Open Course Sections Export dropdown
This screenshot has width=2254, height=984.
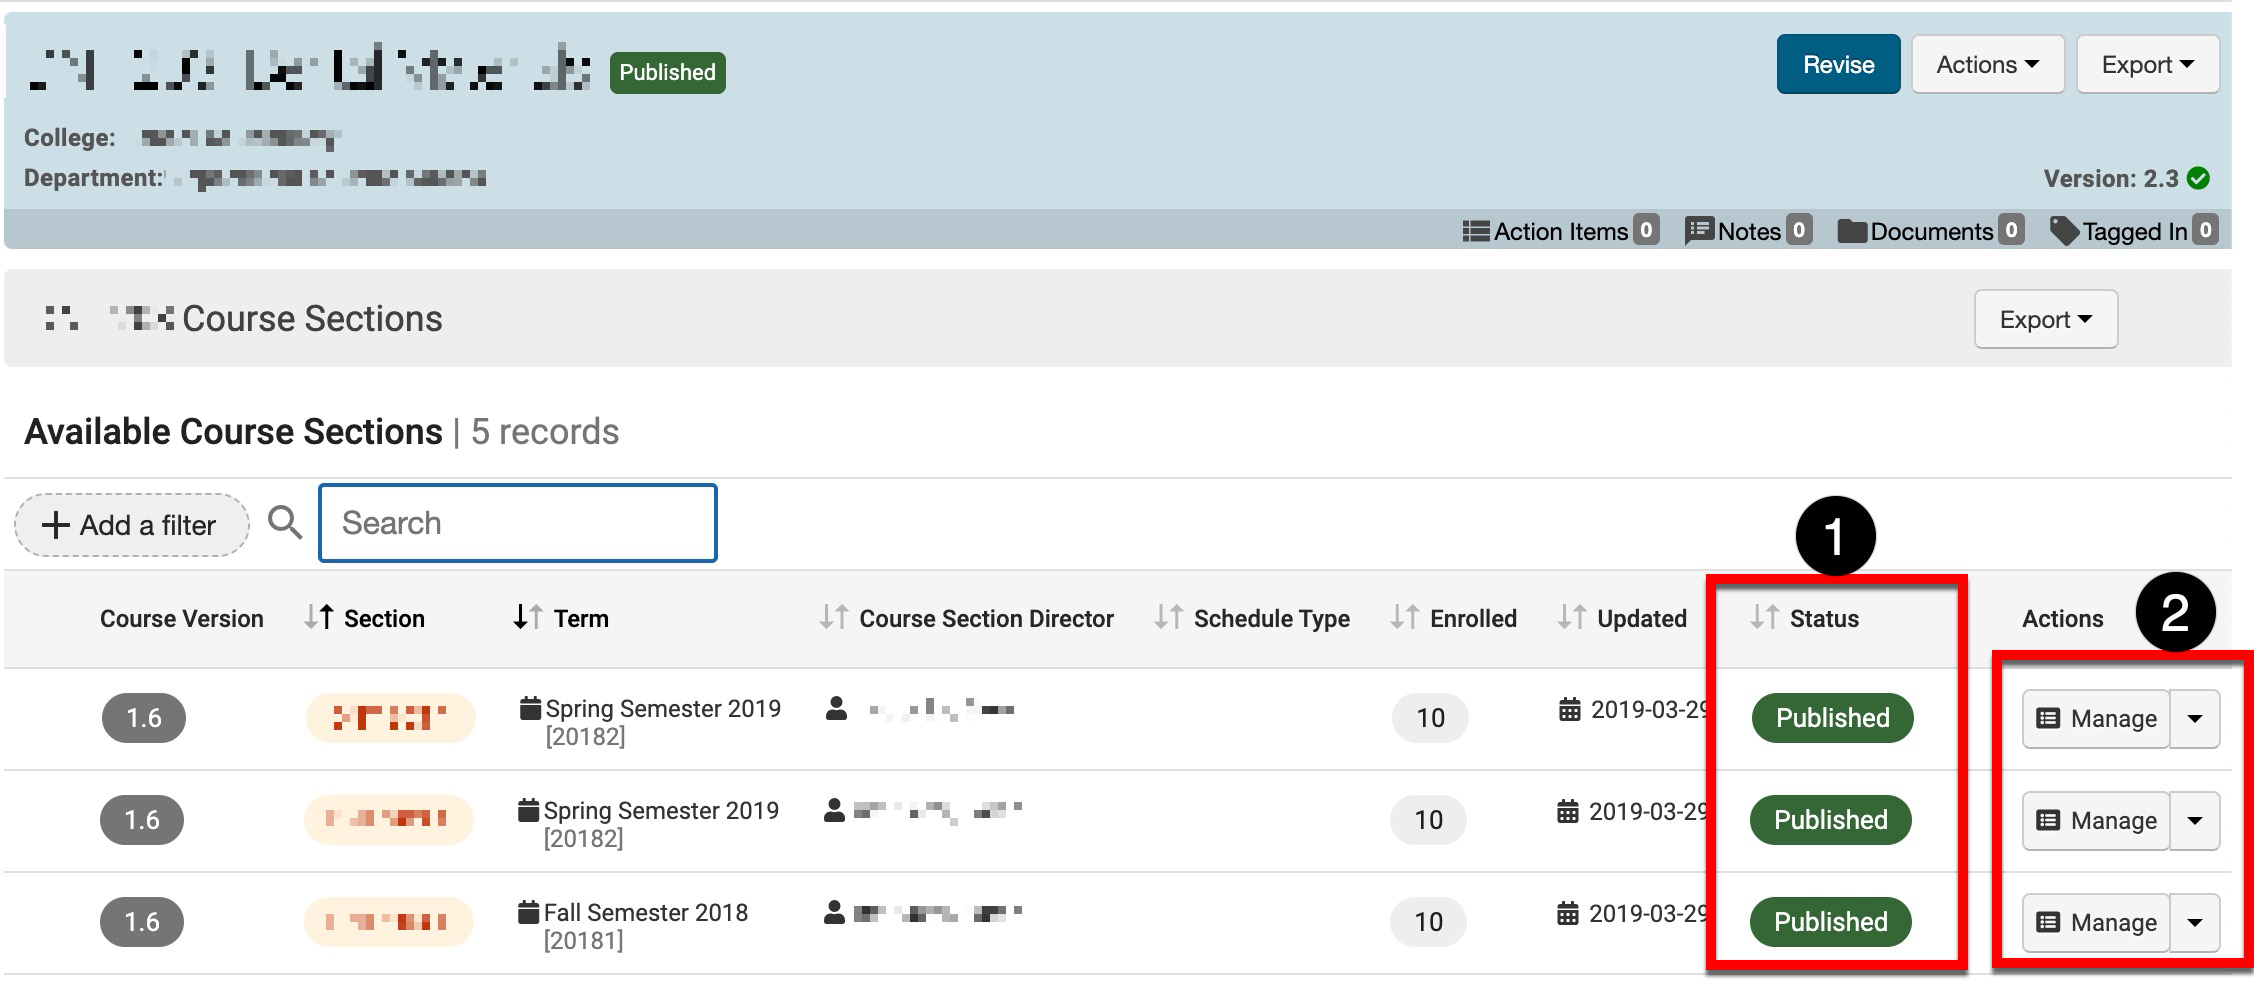pos(2045,320)
